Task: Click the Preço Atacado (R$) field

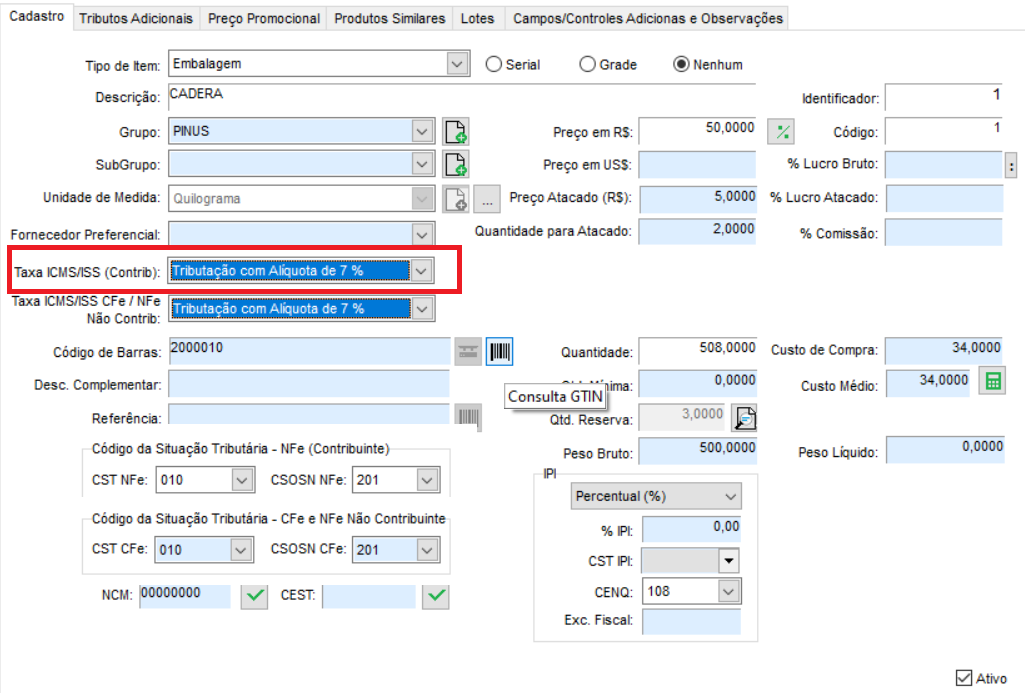Action: pos(697,199)
